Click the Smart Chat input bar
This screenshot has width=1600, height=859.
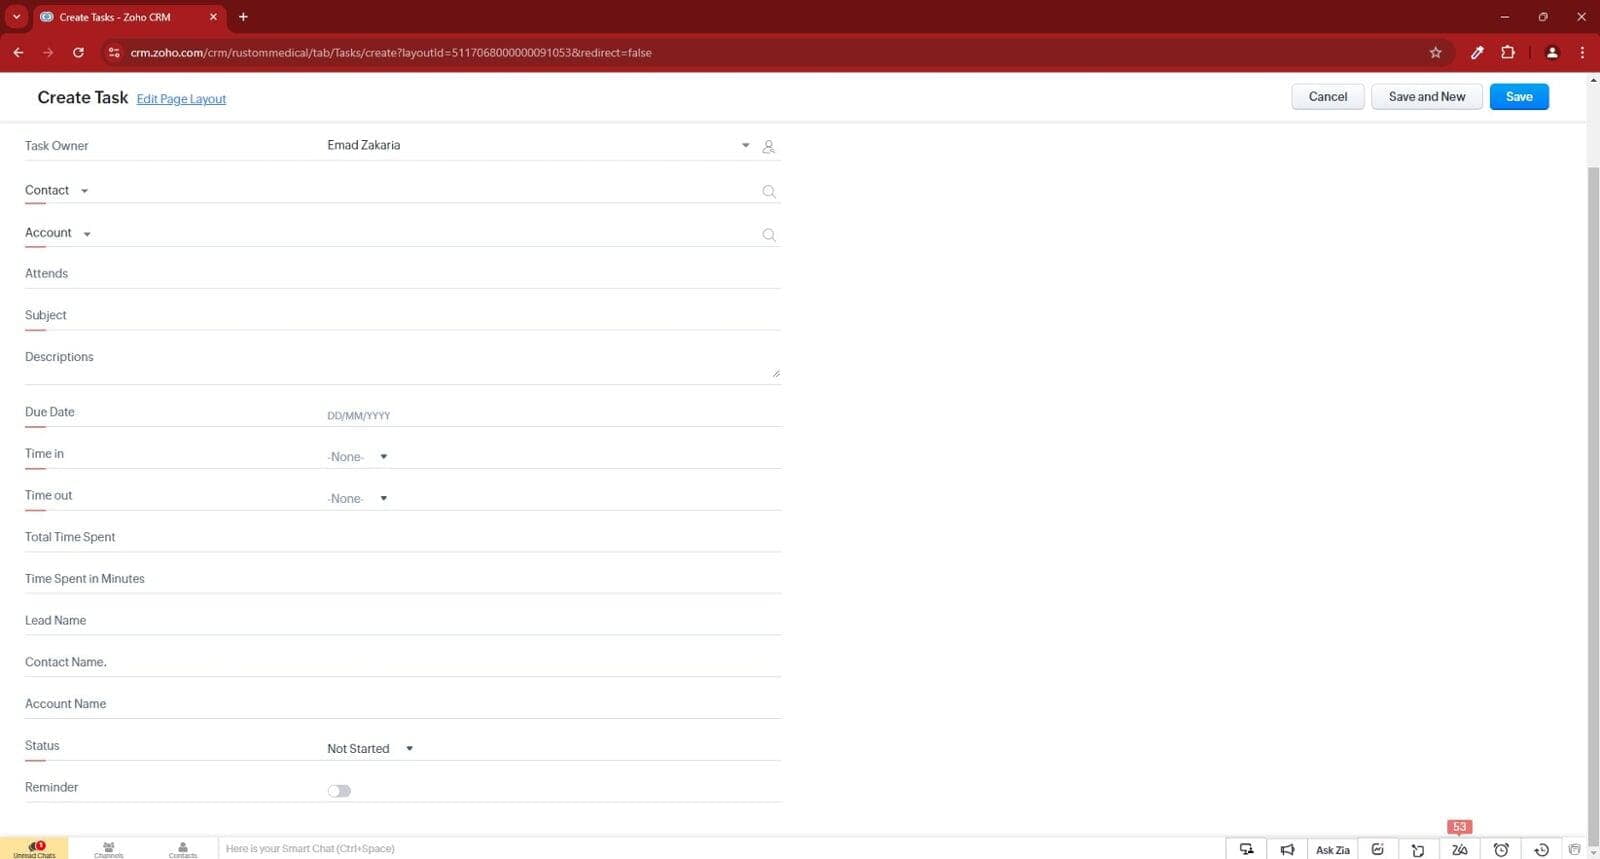pyautogui.click(x=720, y=849)
